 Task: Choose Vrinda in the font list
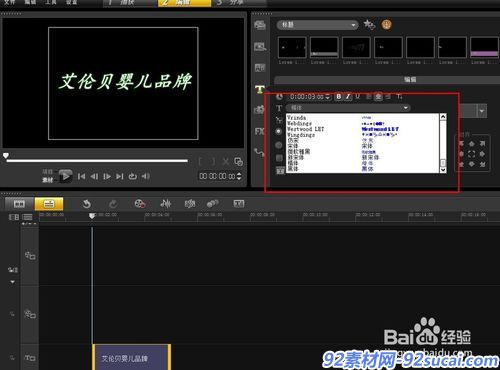point(363,117)
